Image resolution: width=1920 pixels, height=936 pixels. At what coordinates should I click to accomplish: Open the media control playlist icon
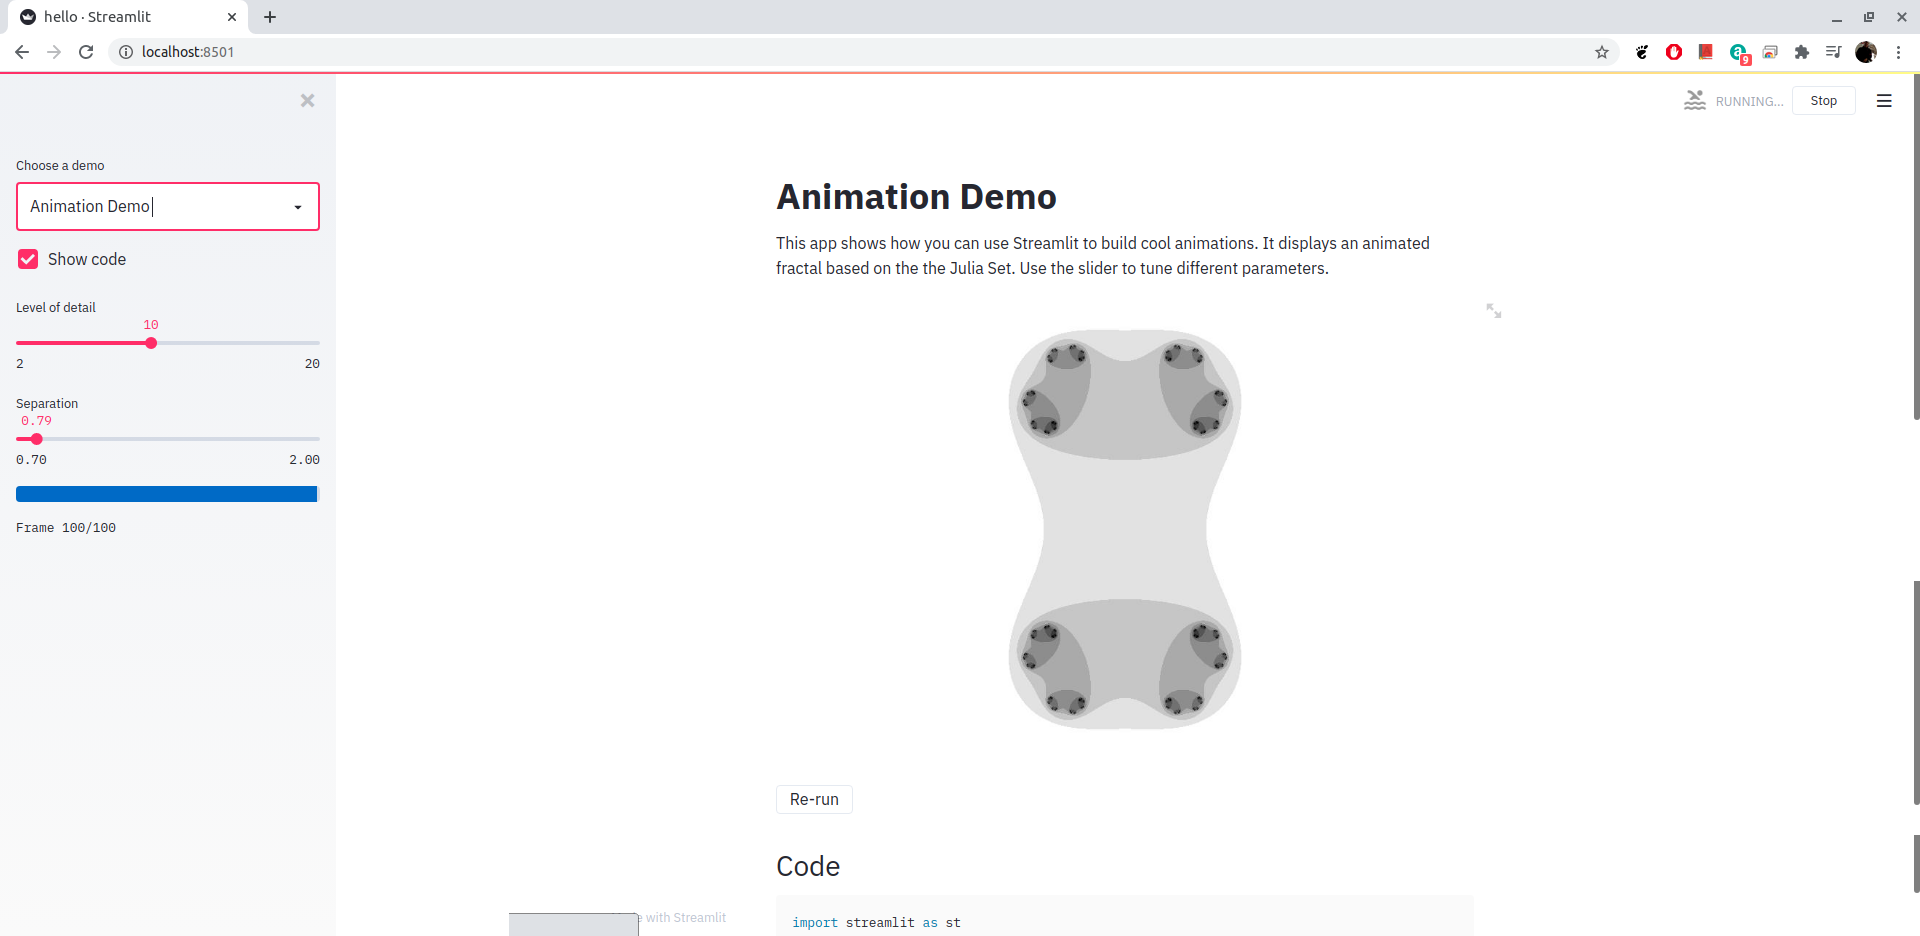1833,52
